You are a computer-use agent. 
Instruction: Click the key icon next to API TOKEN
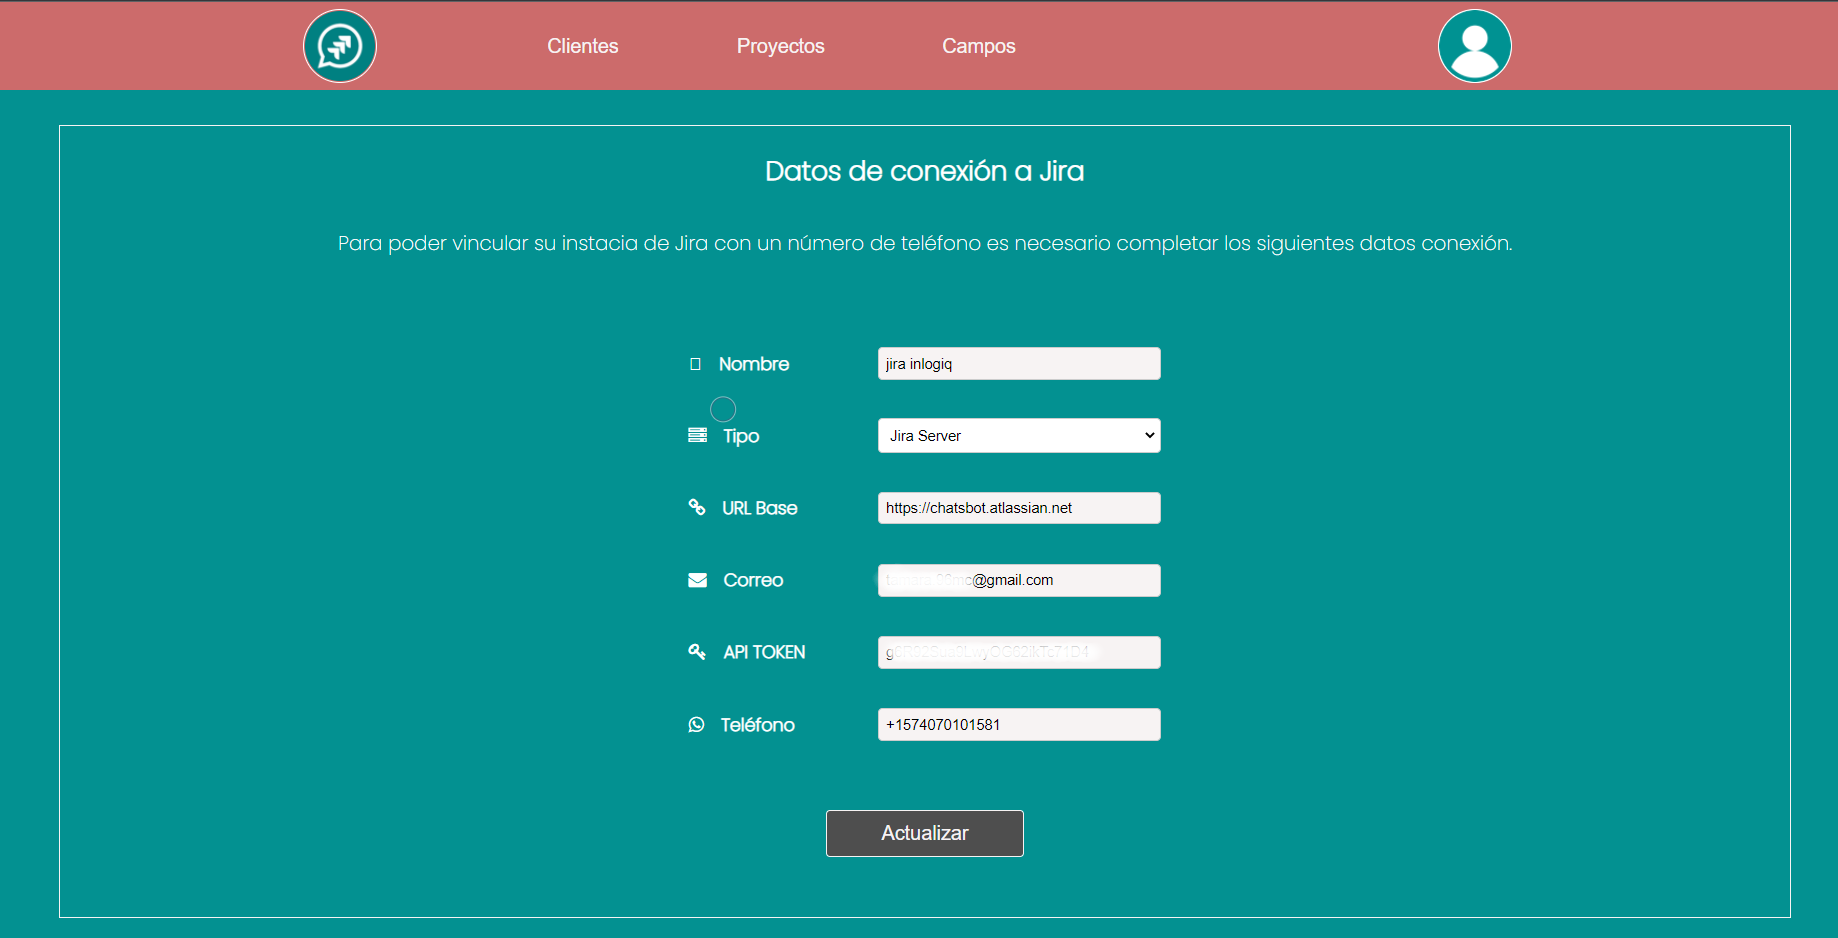(x=697, y=651)
